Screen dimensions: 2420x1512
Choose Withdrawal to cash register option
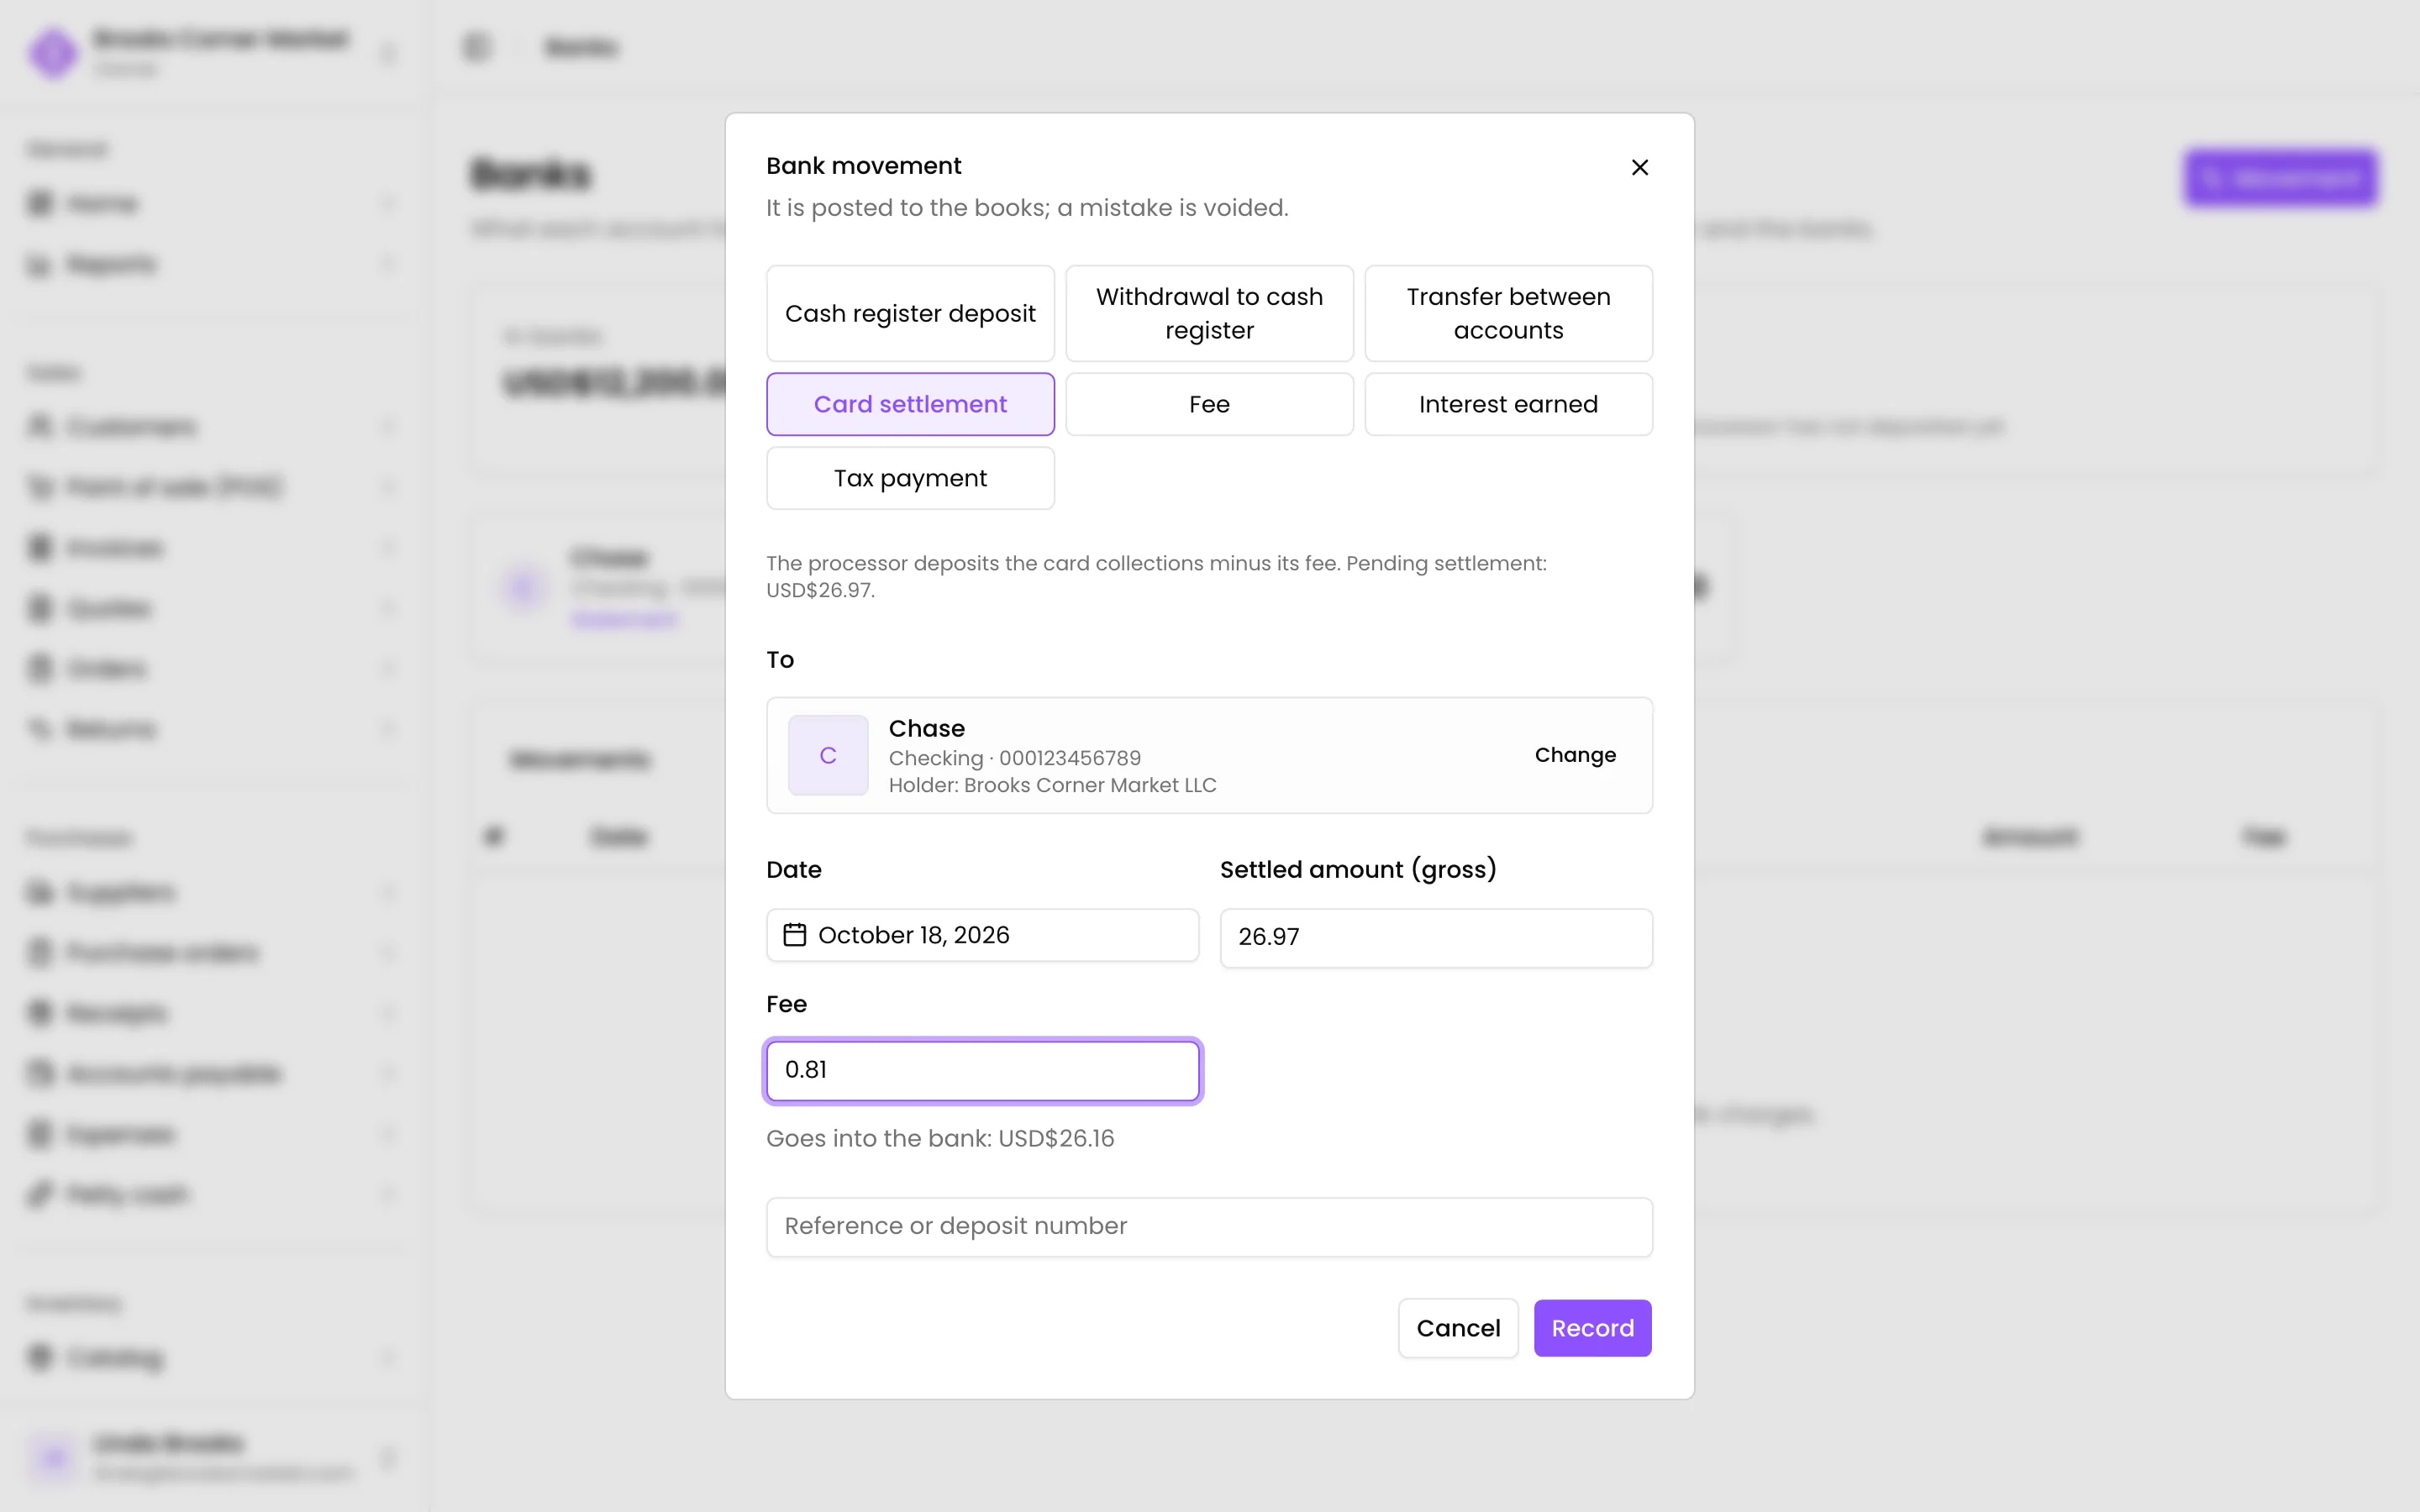pyautogui.click(x=1209, y=313)
